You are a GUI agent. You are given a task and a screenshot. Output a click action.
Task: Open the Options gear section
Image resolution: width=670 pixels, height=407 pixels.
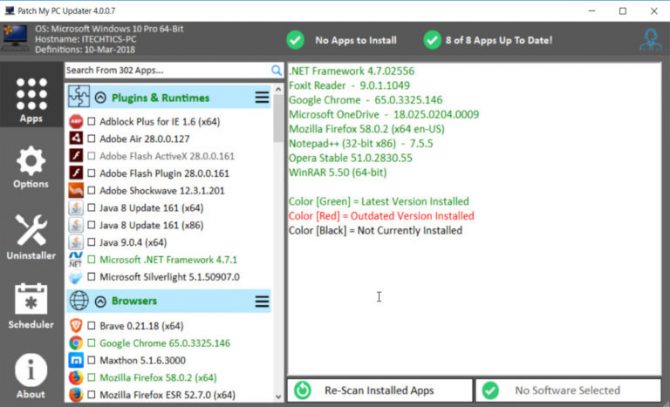click(x=31, y=167)
